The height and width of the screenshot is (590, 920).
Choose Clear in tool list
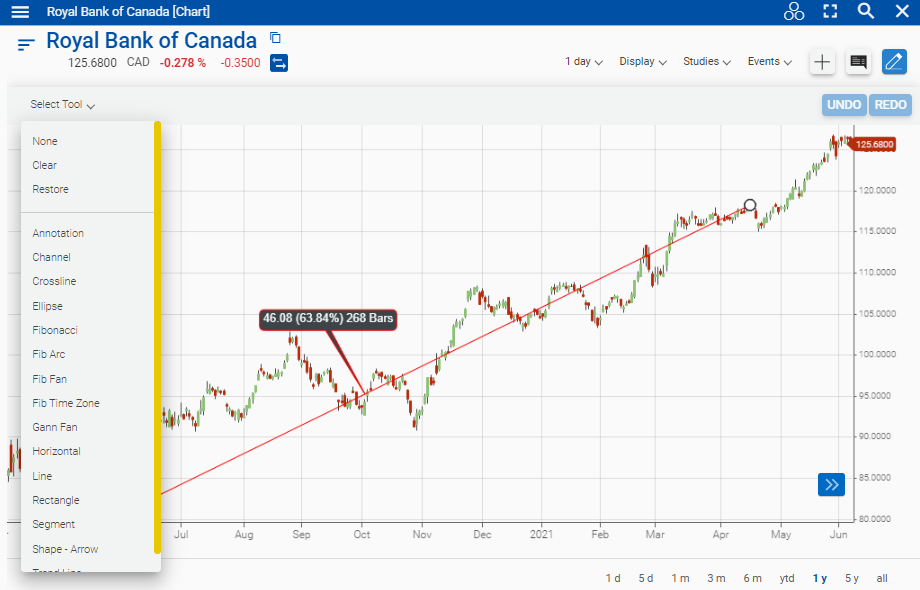[87, 165]
